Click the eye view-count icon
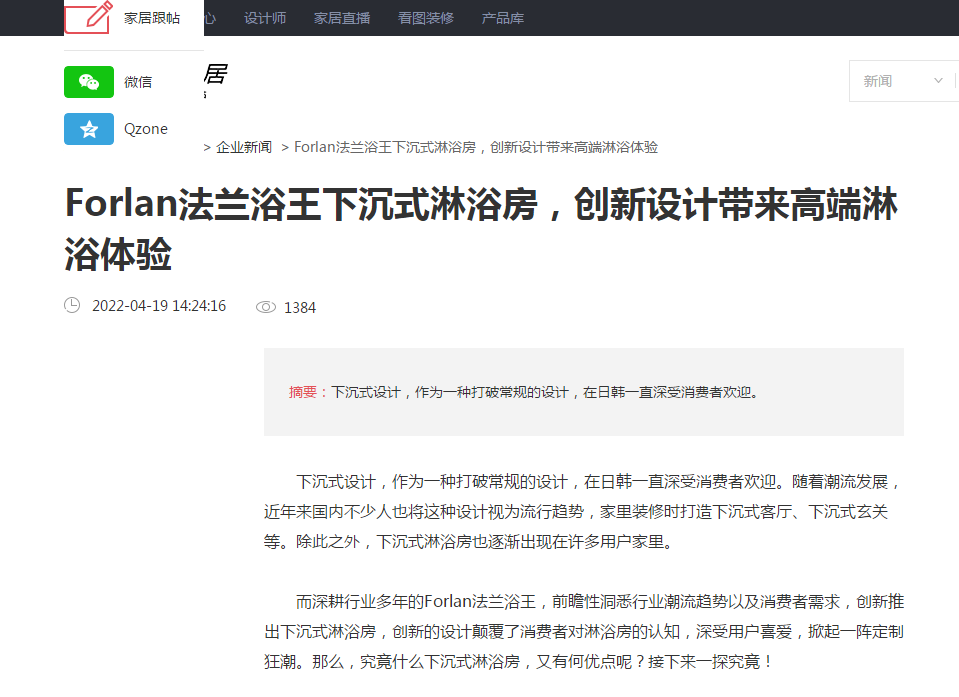The height and width of the screenshot is (697, 959). [x=265, y=307]
